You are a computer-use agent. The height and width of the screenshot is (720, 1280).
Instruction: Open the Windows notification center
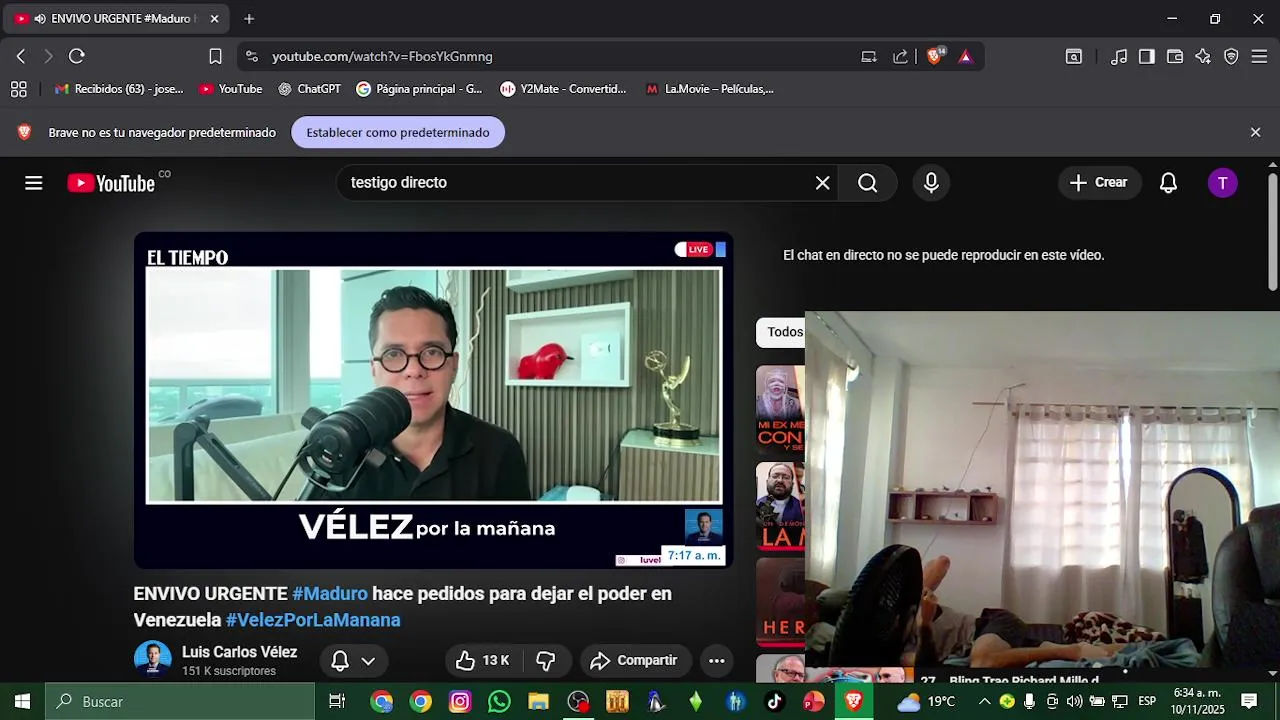[x=1249, y=702]
